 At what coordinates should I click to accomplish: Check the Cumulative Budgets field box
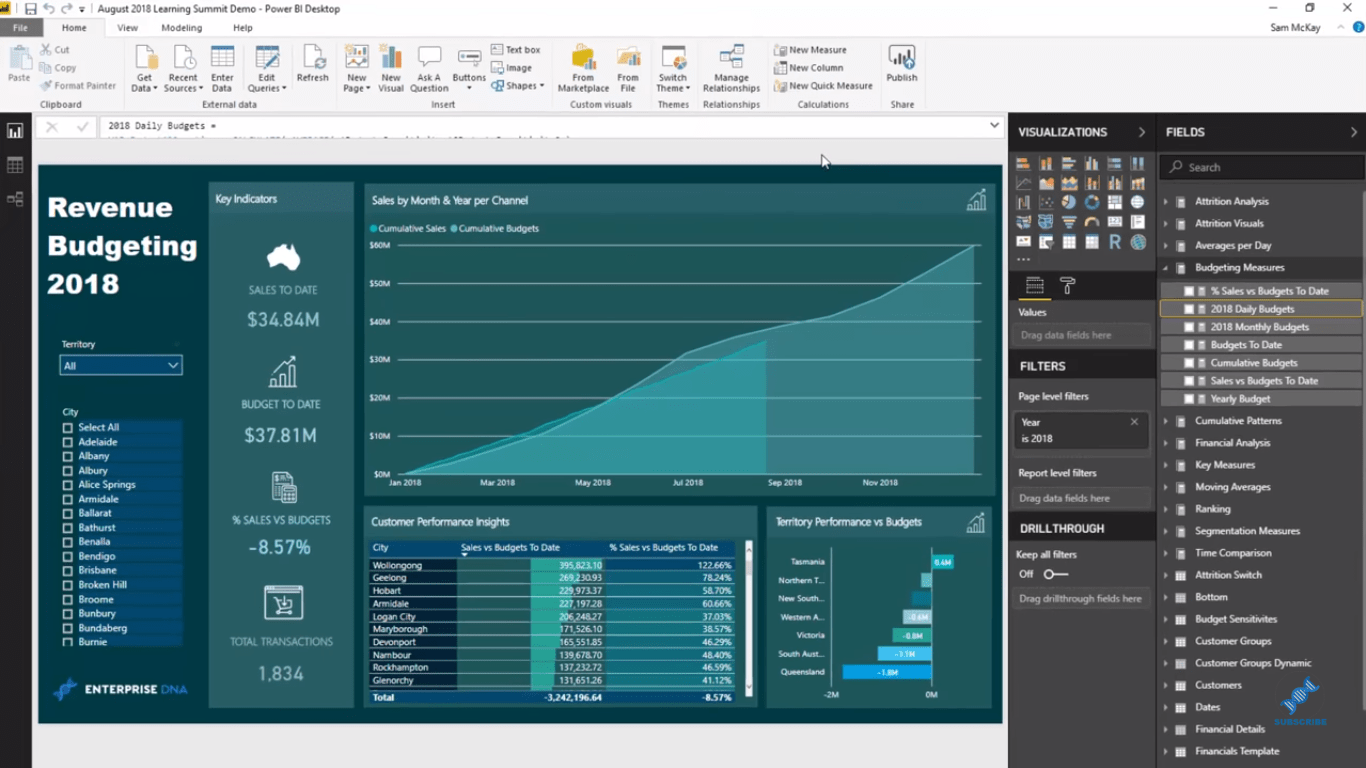1189,363
